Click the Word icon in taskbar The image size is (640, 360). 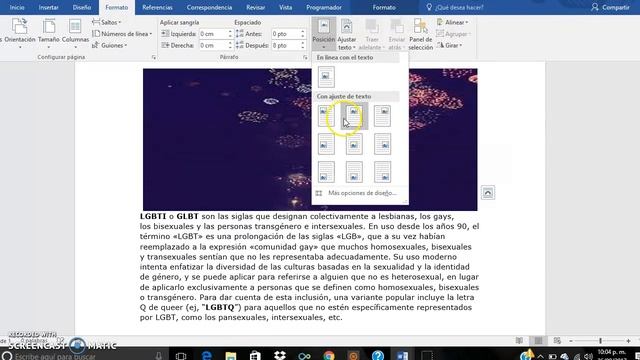[402, 356]
